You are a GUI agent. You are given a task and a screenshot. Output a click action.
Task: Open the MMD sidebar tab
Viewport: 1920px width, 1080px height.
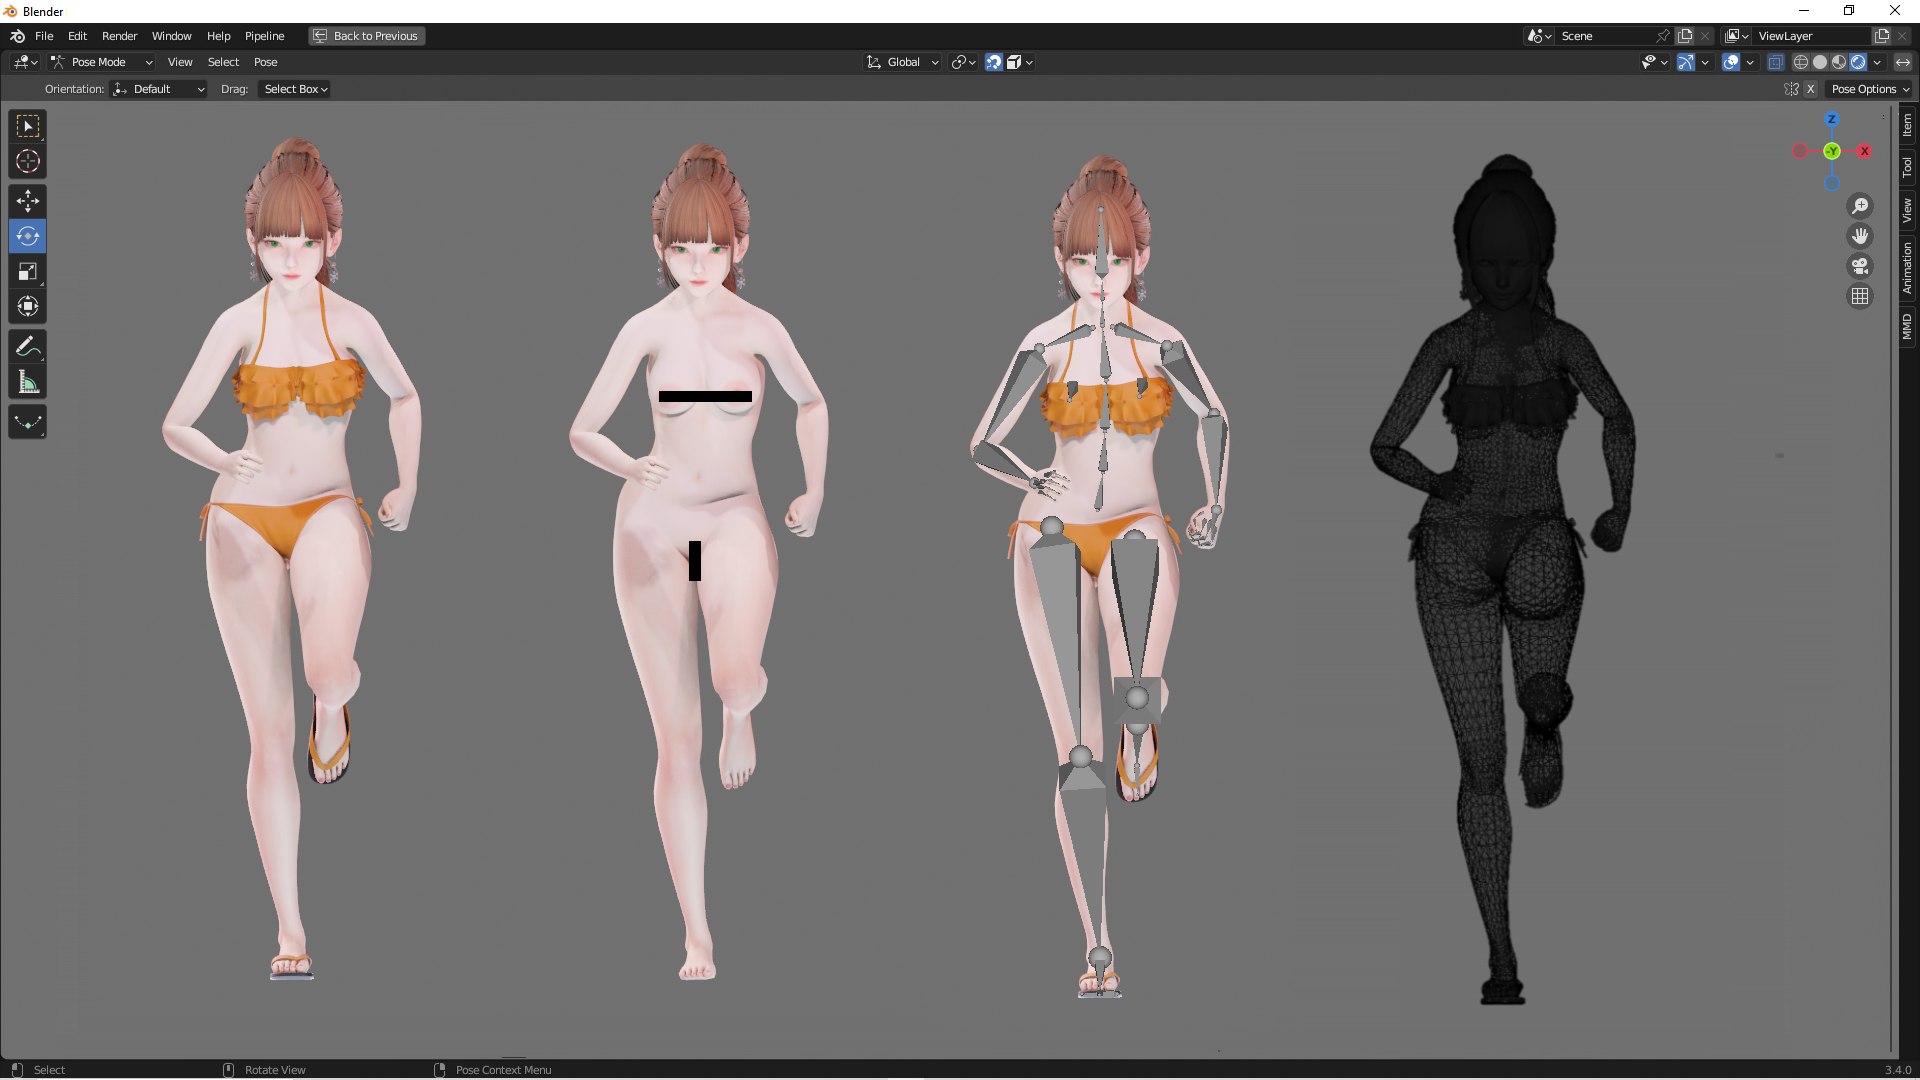click(1907, 326)
